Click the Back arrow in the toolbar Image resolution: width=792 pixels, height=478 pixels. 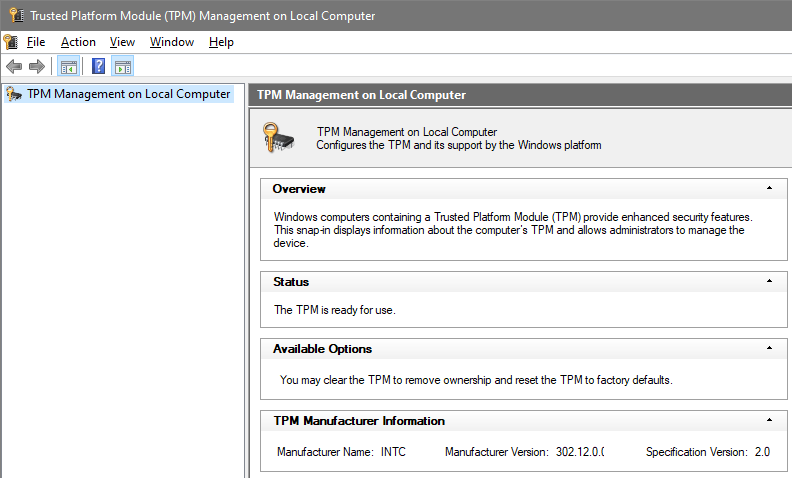coord(13,67)
